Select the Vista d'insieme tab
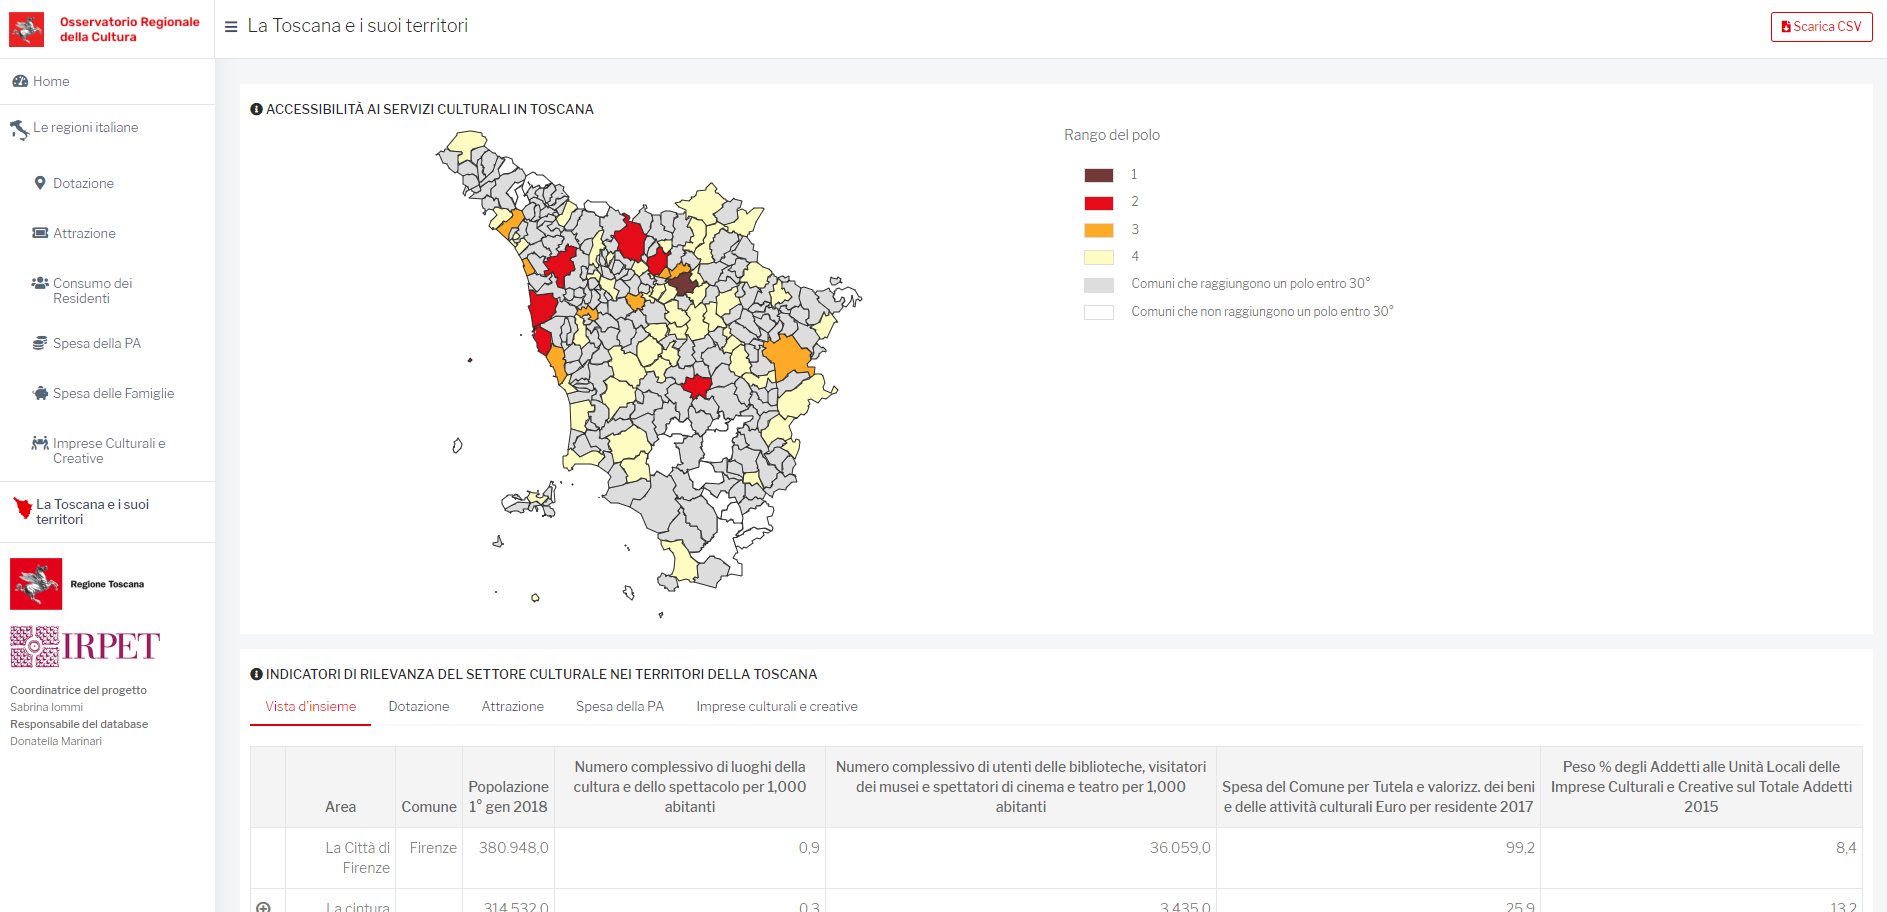This screenshot has width=1887, height=912. pos(310,706)
